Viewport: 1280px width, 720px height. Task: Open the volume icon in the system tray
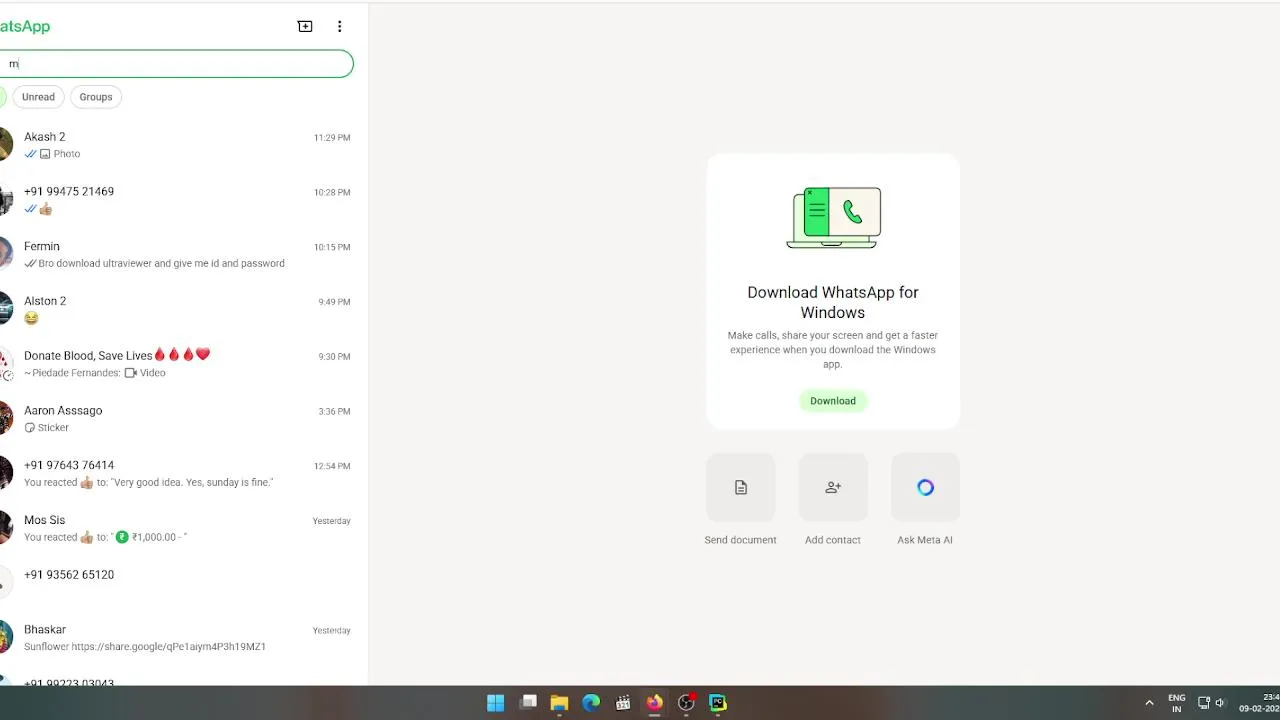1220,703
